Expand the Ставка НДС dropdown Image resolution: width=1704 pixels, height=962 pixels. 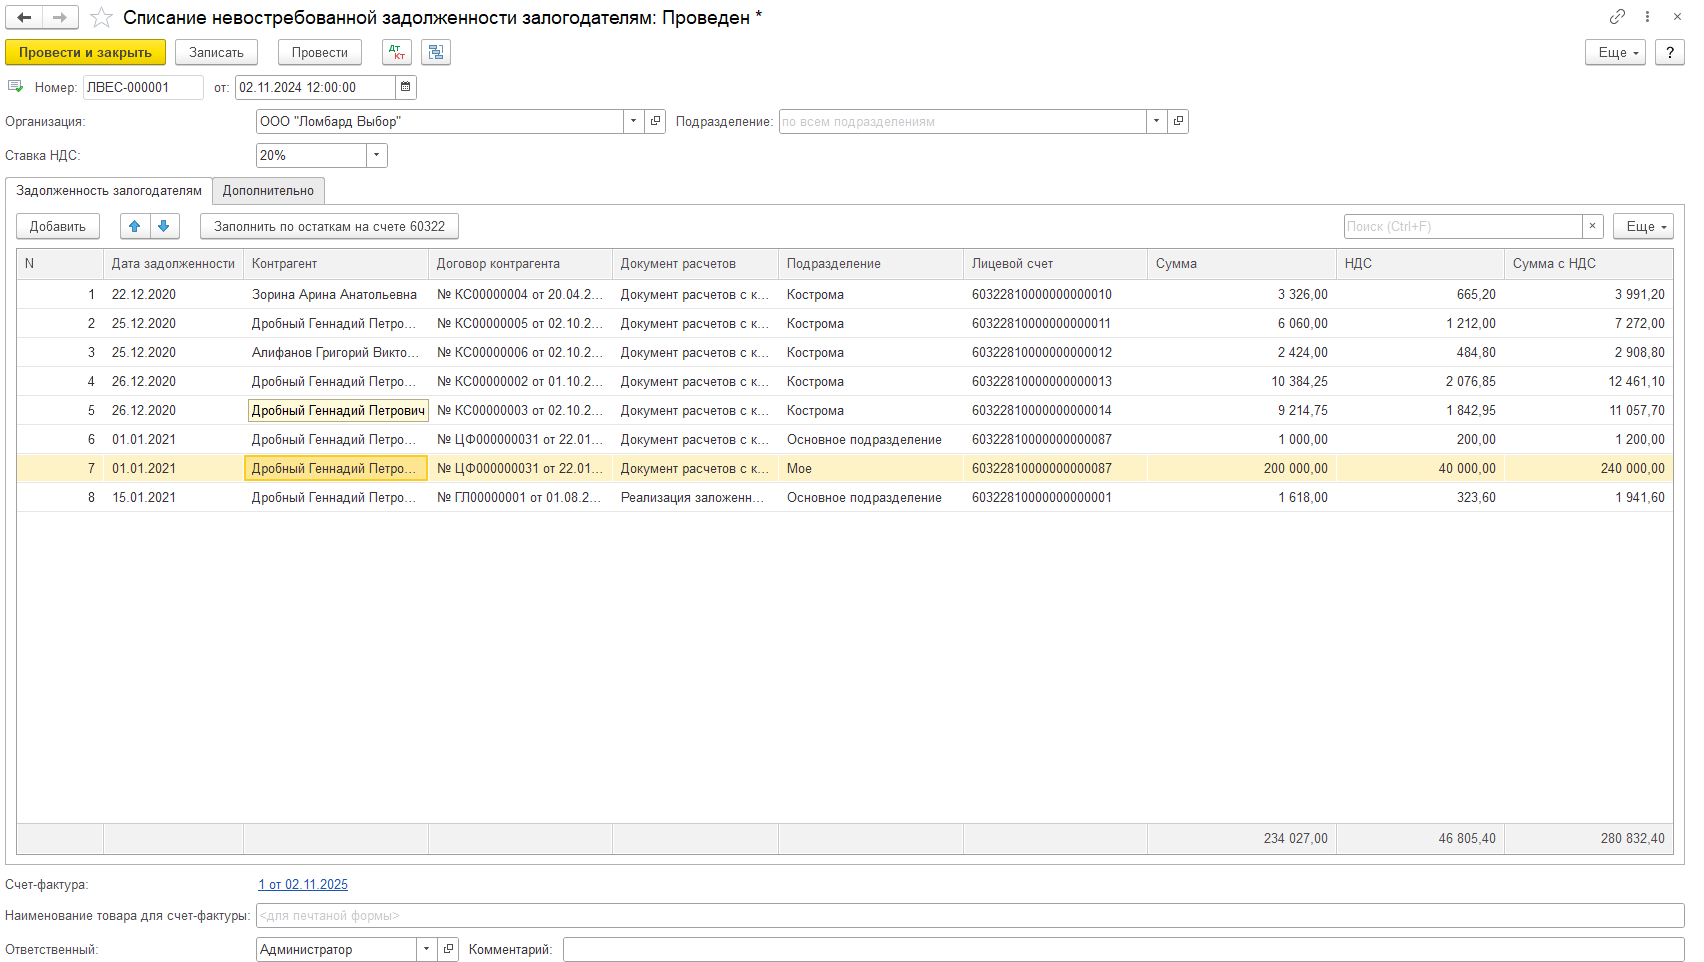pos(377,155)
